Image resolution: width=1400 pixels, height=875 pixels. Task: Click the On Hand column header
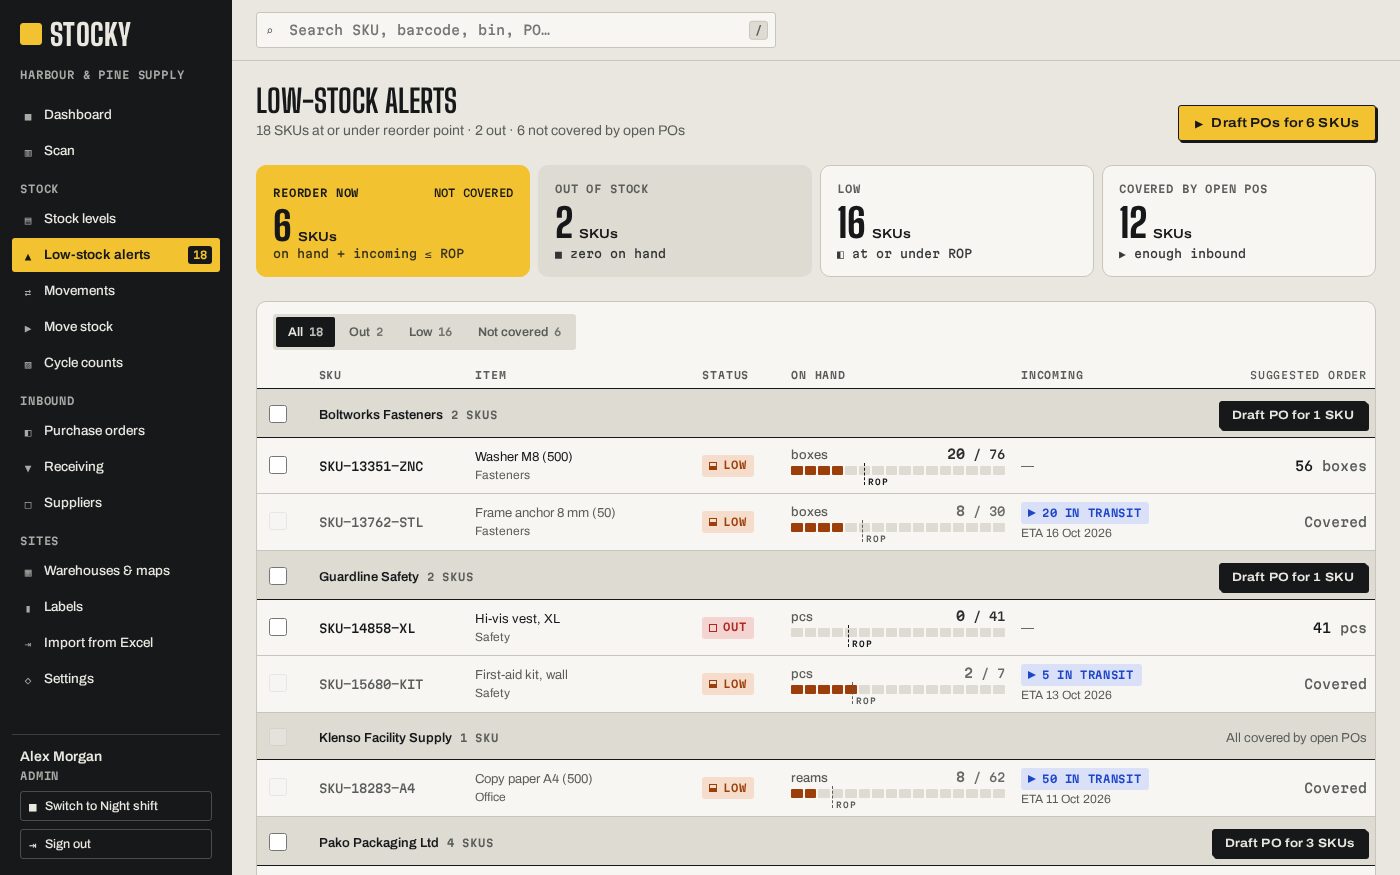(x=818, y=375)
